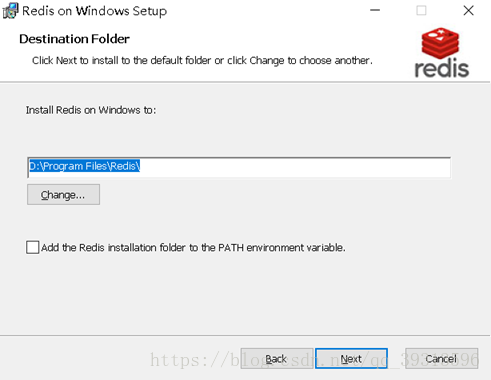Go to the Back step
The image size is (491, 380).
click(x=276, y=359)
